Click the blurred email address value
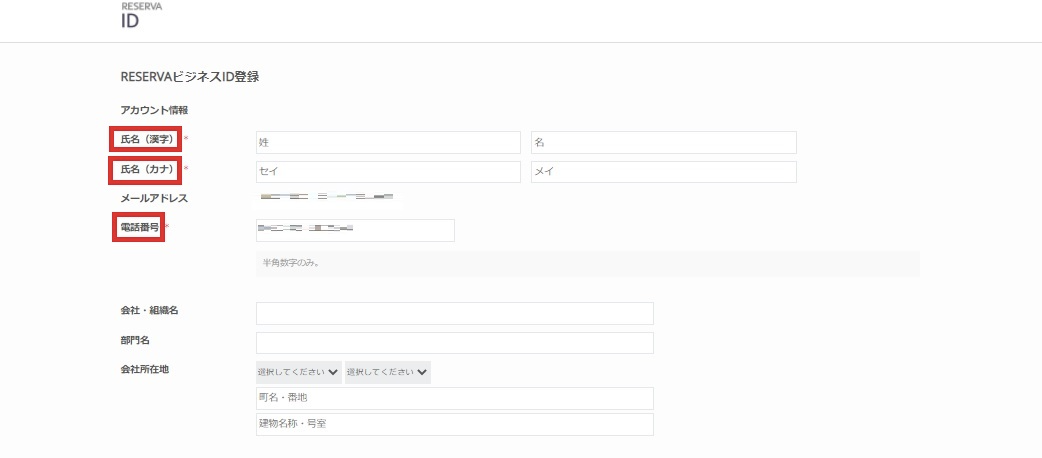 pos(325,198)
